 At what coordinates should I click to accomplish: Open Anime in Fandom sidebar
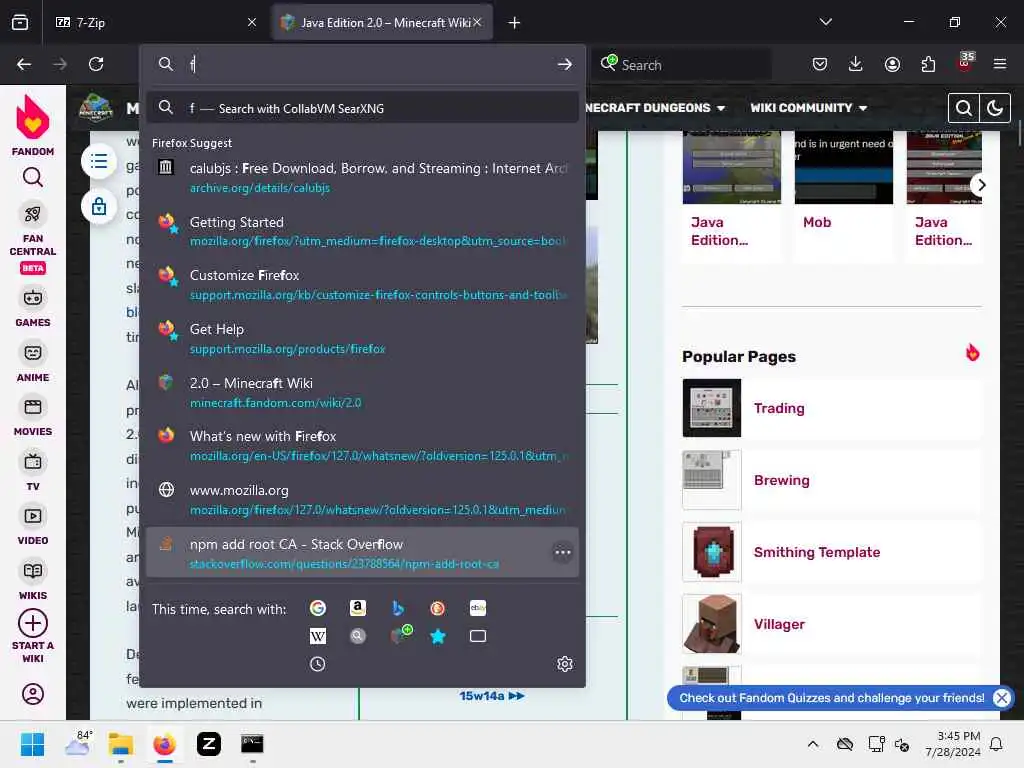tap(33, 362)
